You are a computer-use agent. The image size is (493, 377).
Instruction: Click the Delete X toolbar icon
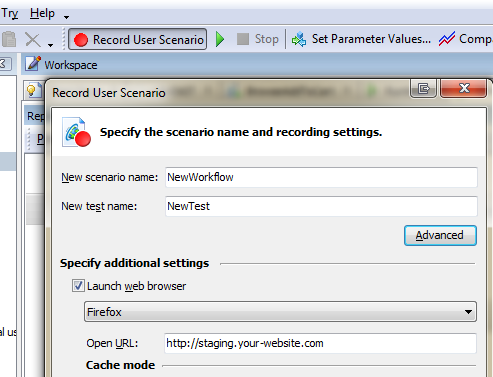coord(33,40)
